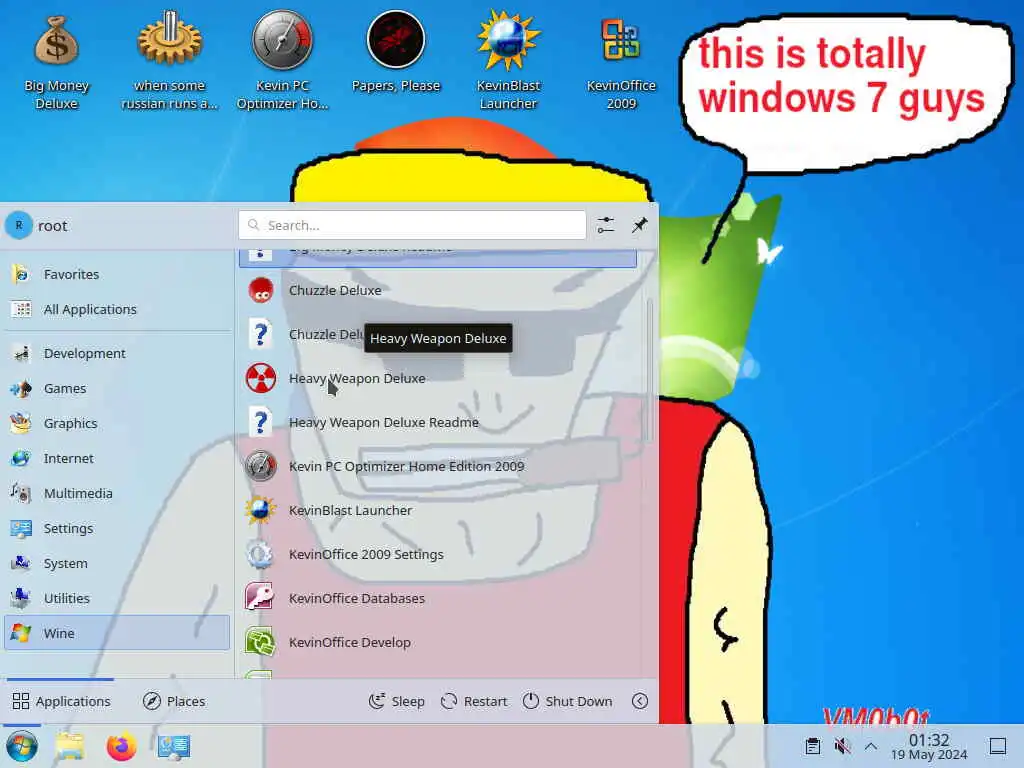Launch KevinBlast Launcher desktop shortcut

coord(508,60)
